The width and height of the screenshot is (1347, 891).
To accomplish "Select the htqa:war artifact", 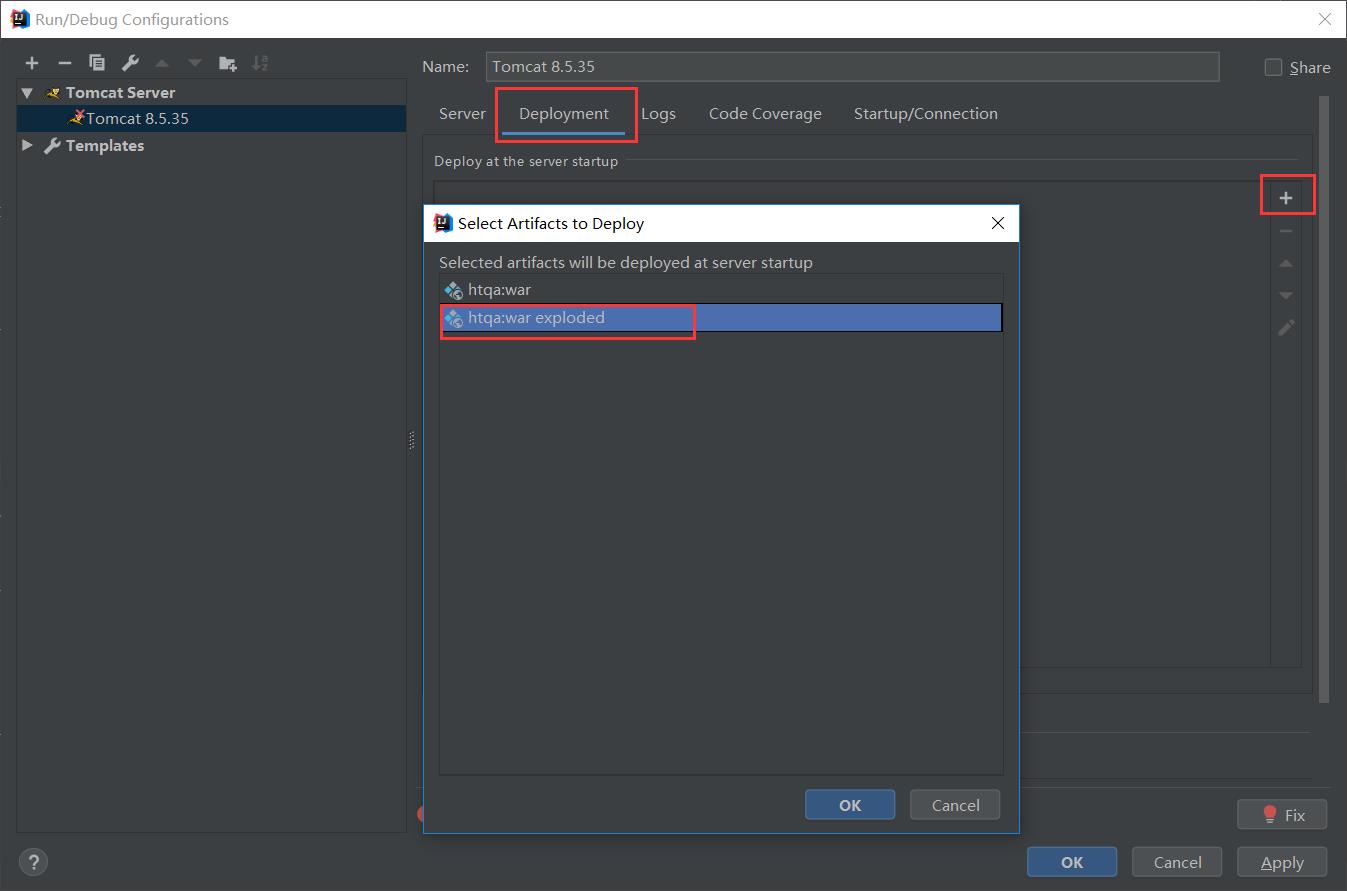I will pyautogui.click(x=721, y=290).
